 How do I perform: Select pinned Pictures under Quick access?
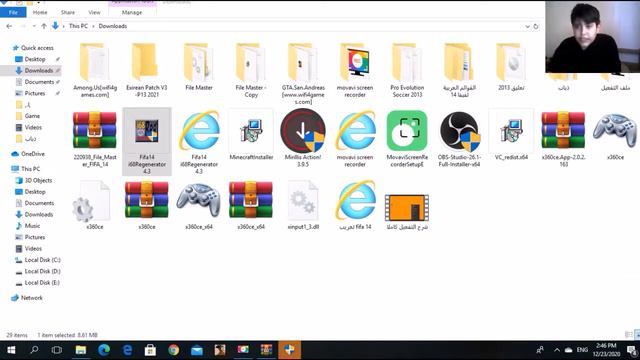pos(35,93)
